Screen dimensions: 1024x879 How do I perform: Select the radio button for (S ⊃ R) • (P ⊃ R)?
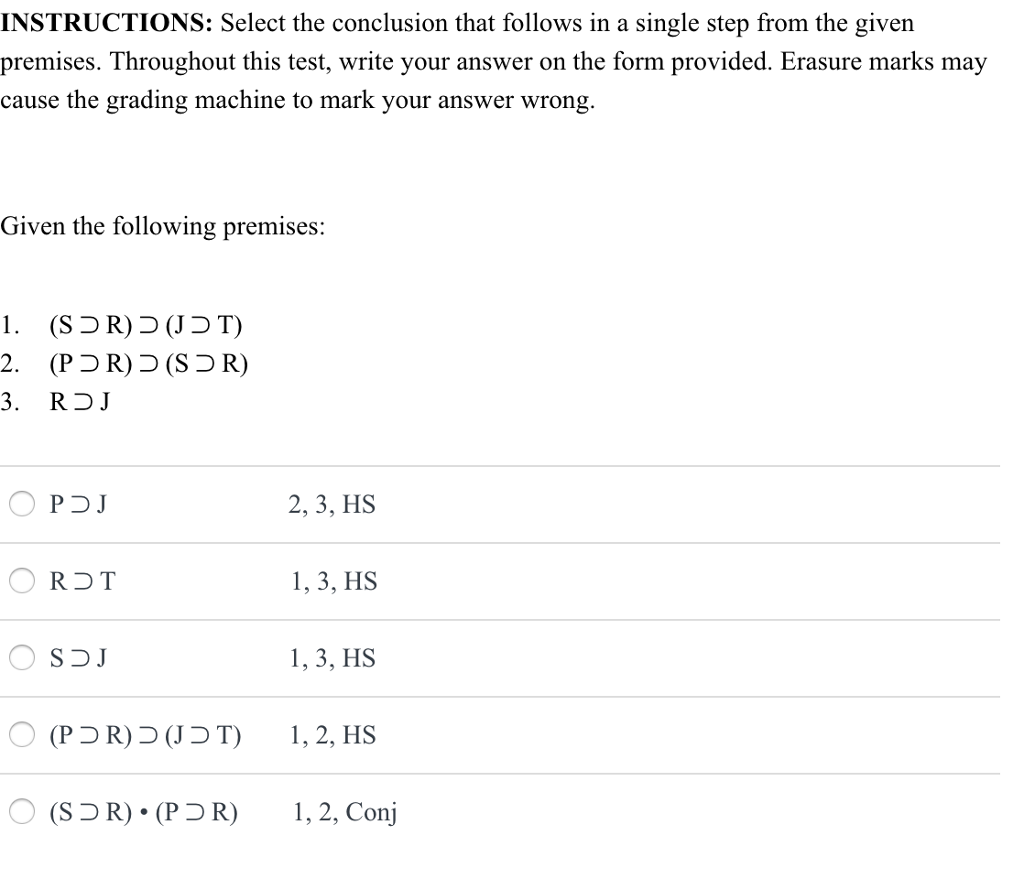[x=21, y=812]
